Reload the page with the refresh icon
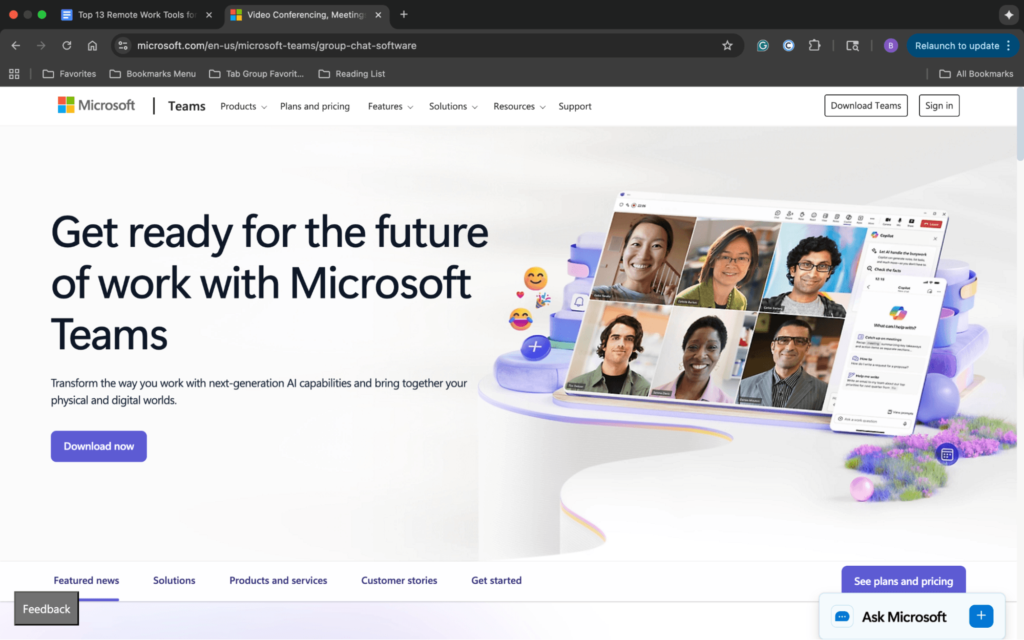 [x=67, y=46]
